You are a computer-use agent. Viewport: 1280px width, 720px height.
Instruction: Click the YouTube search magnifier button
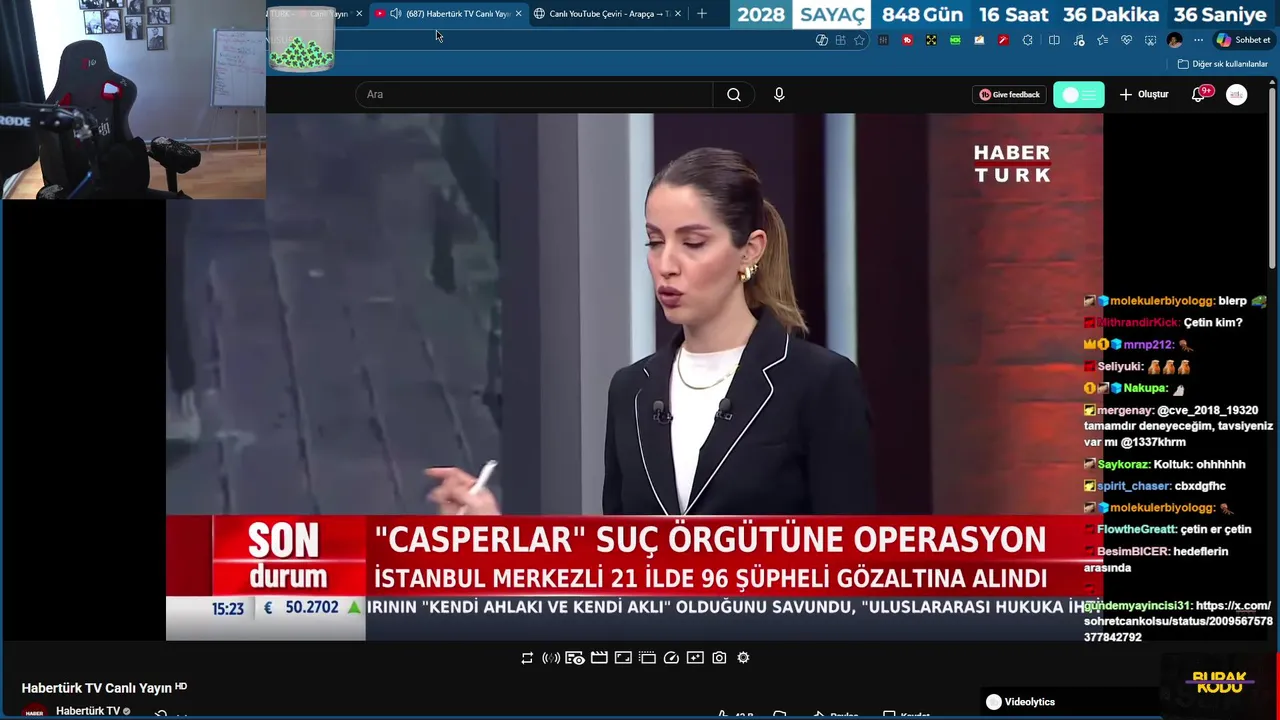[x=734, y=94]
